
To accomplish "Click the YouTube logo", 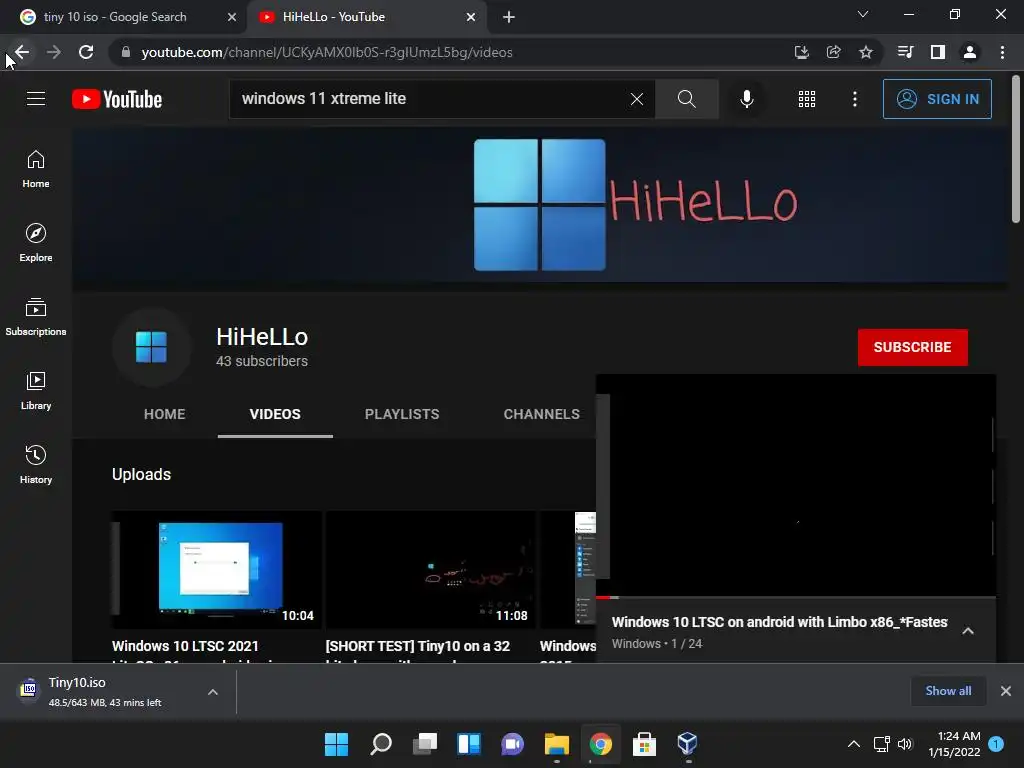I will 117,99.
